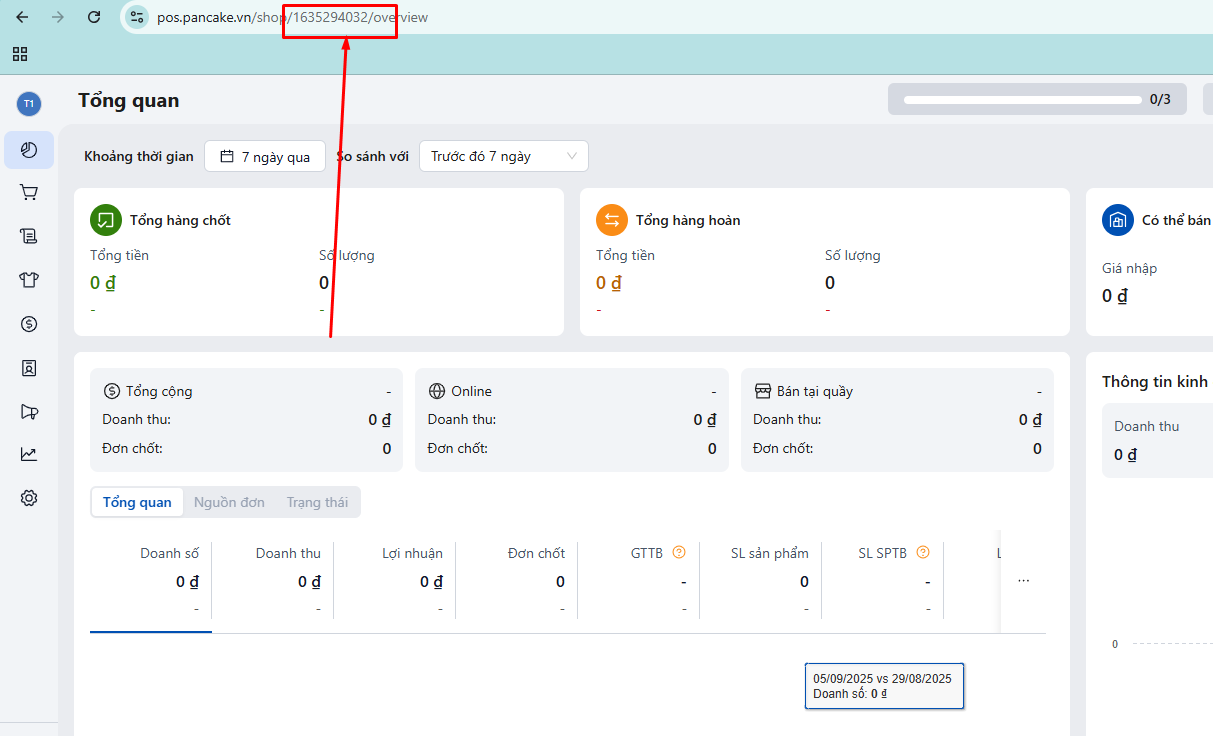
Task: Open the finance dollar coin sidebar icon
Action: (x=29, y=324)
